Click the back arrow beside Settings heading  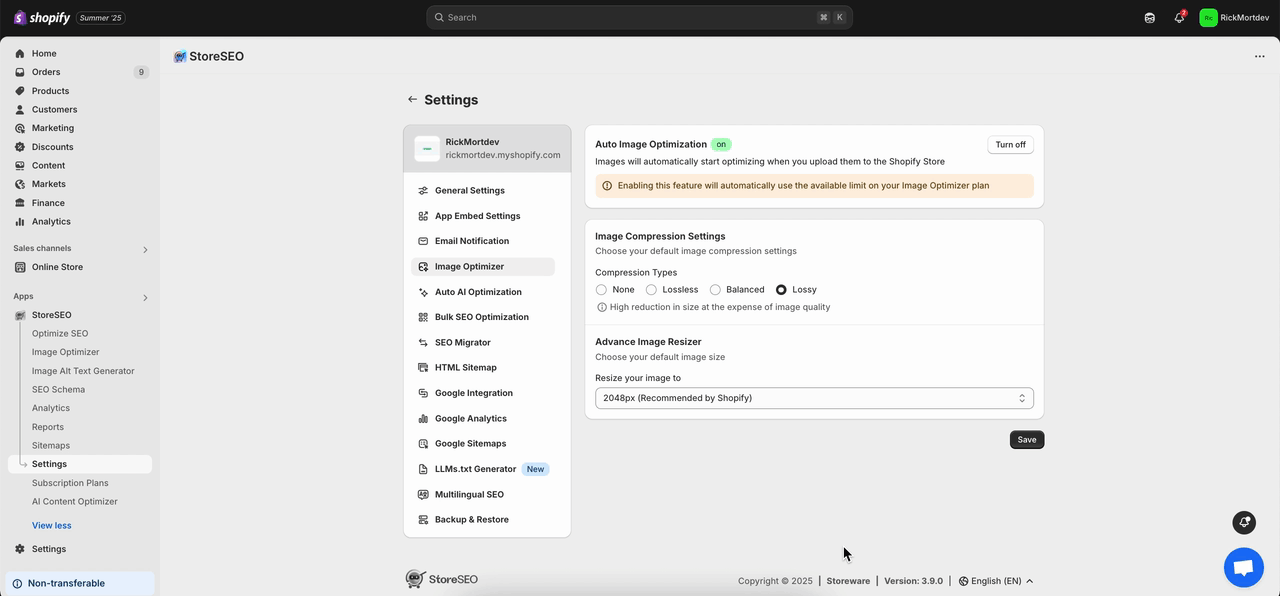point(412,100)
